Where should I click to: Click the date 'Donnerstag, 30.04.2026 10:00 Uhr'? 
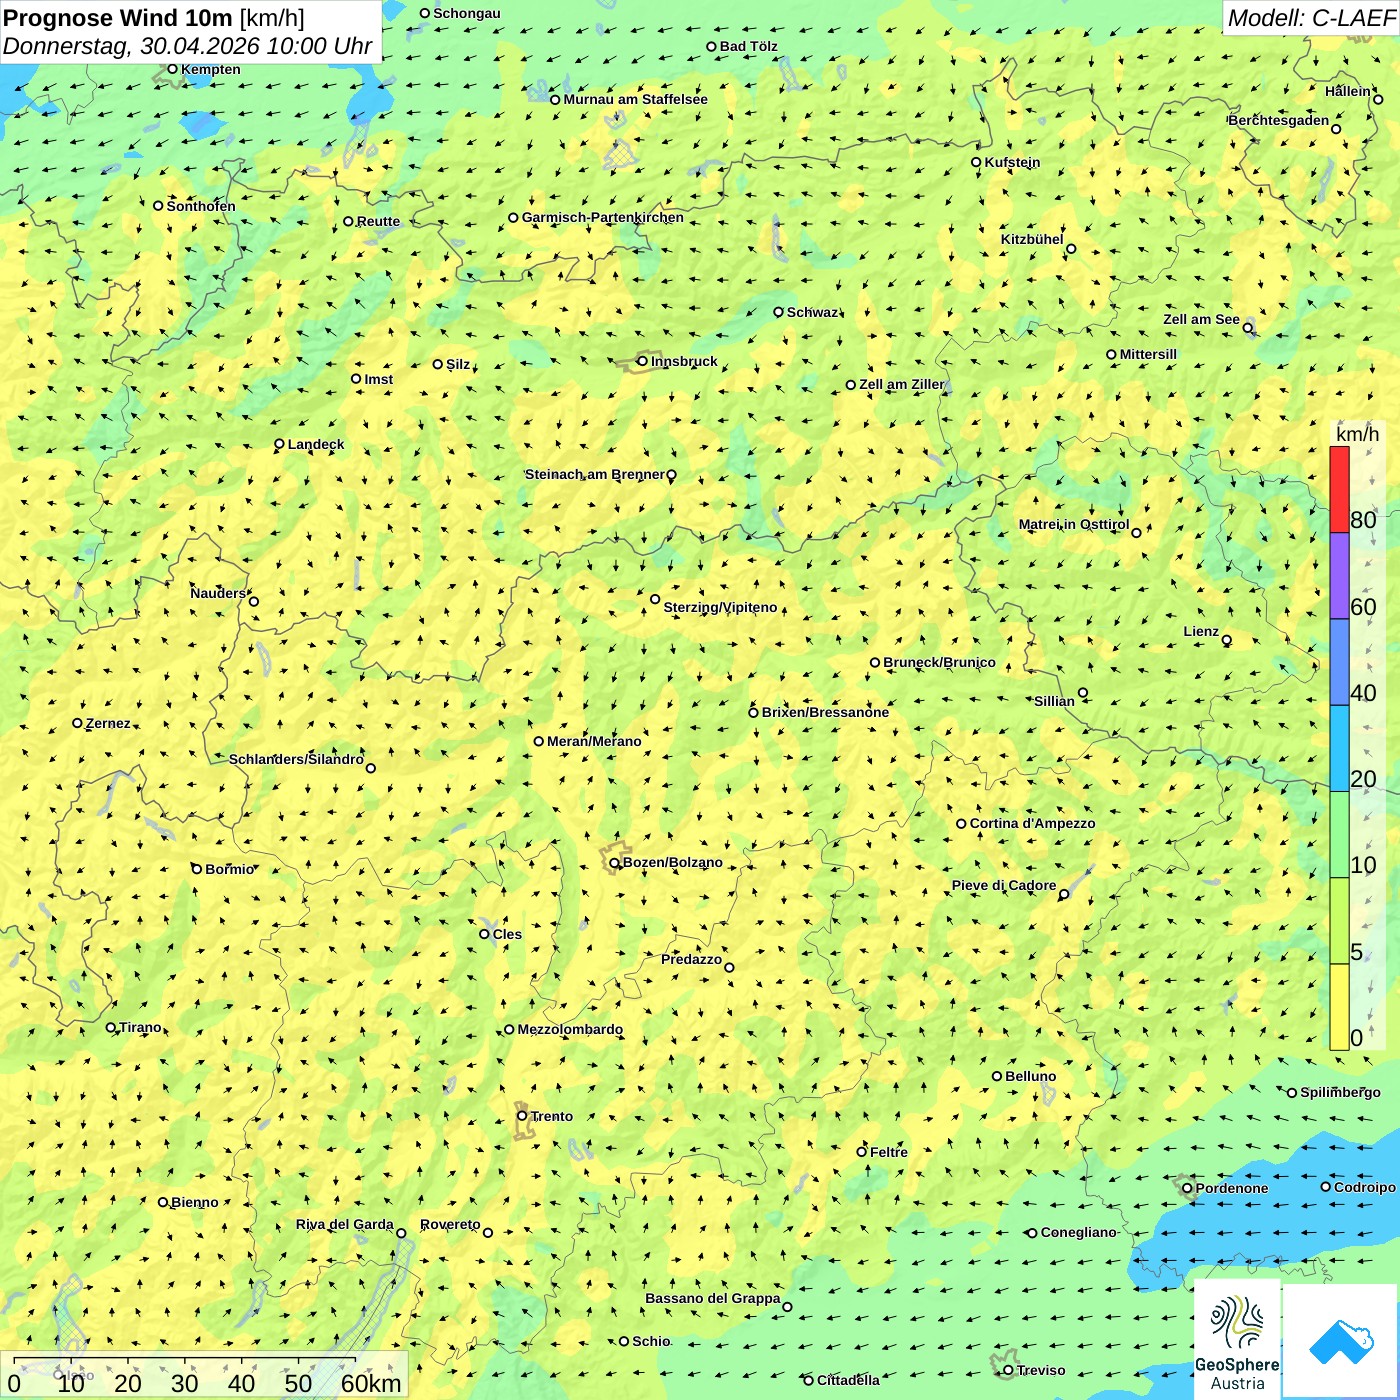[x=187, y=46]
